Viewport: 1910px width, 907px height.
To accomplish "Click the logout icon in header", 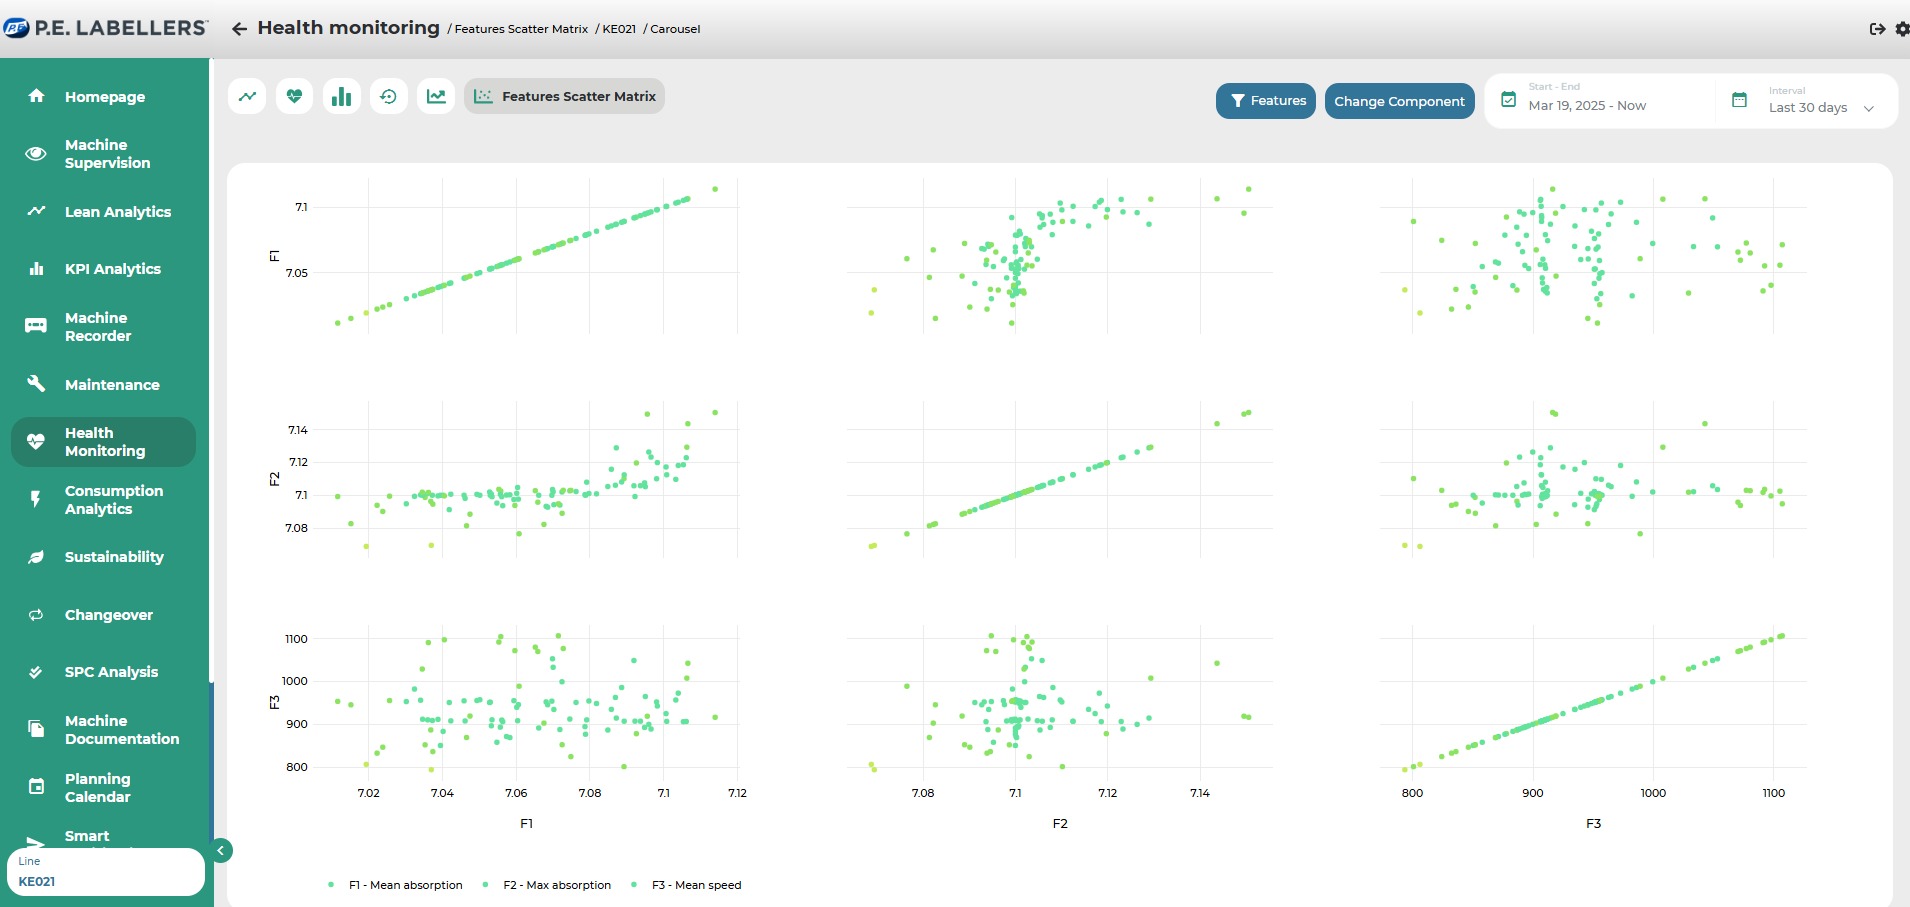I will (1877, 29).
